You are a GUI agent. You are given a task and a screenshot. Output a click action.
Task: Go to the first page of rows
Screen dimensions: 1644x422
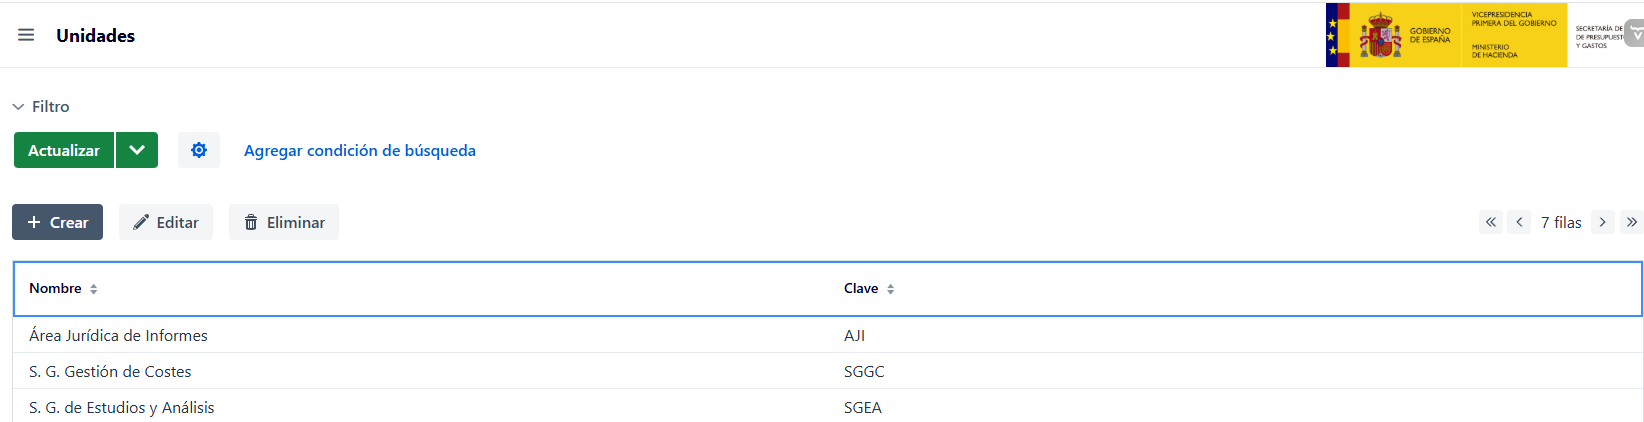tap(1491, 222)
